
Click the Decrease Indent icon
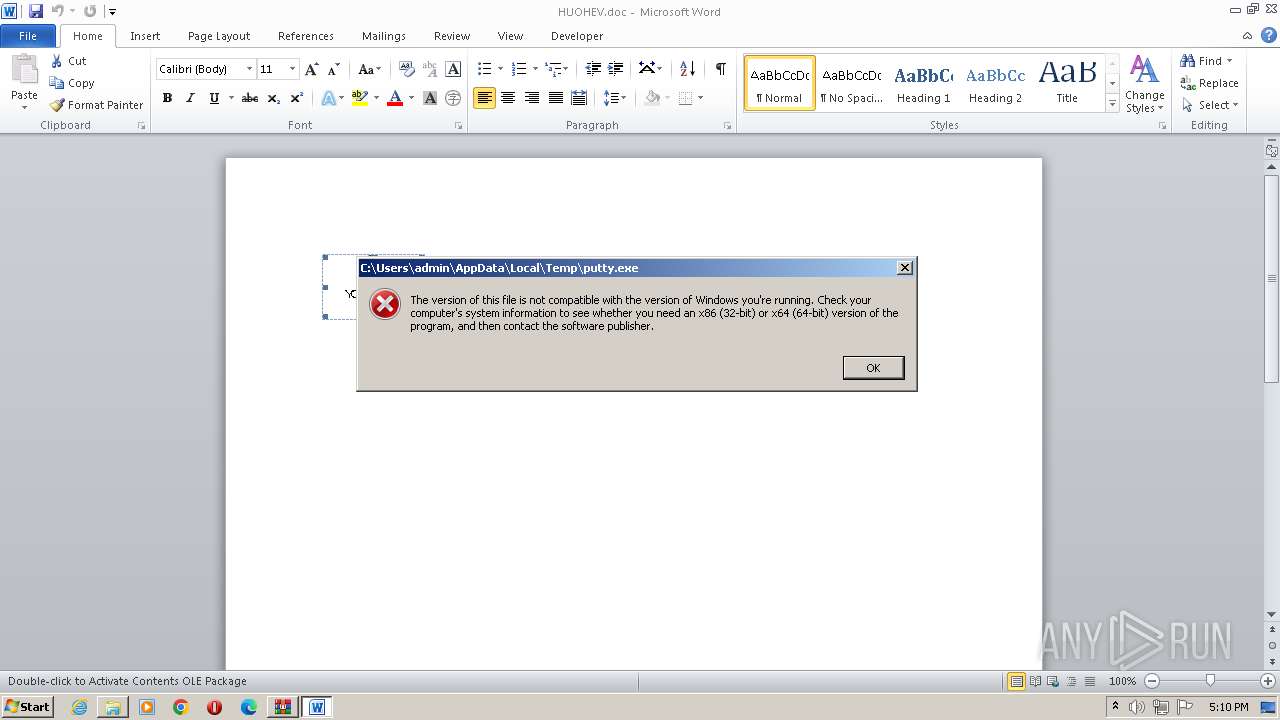pyautogui.click(x=593, y=69)
